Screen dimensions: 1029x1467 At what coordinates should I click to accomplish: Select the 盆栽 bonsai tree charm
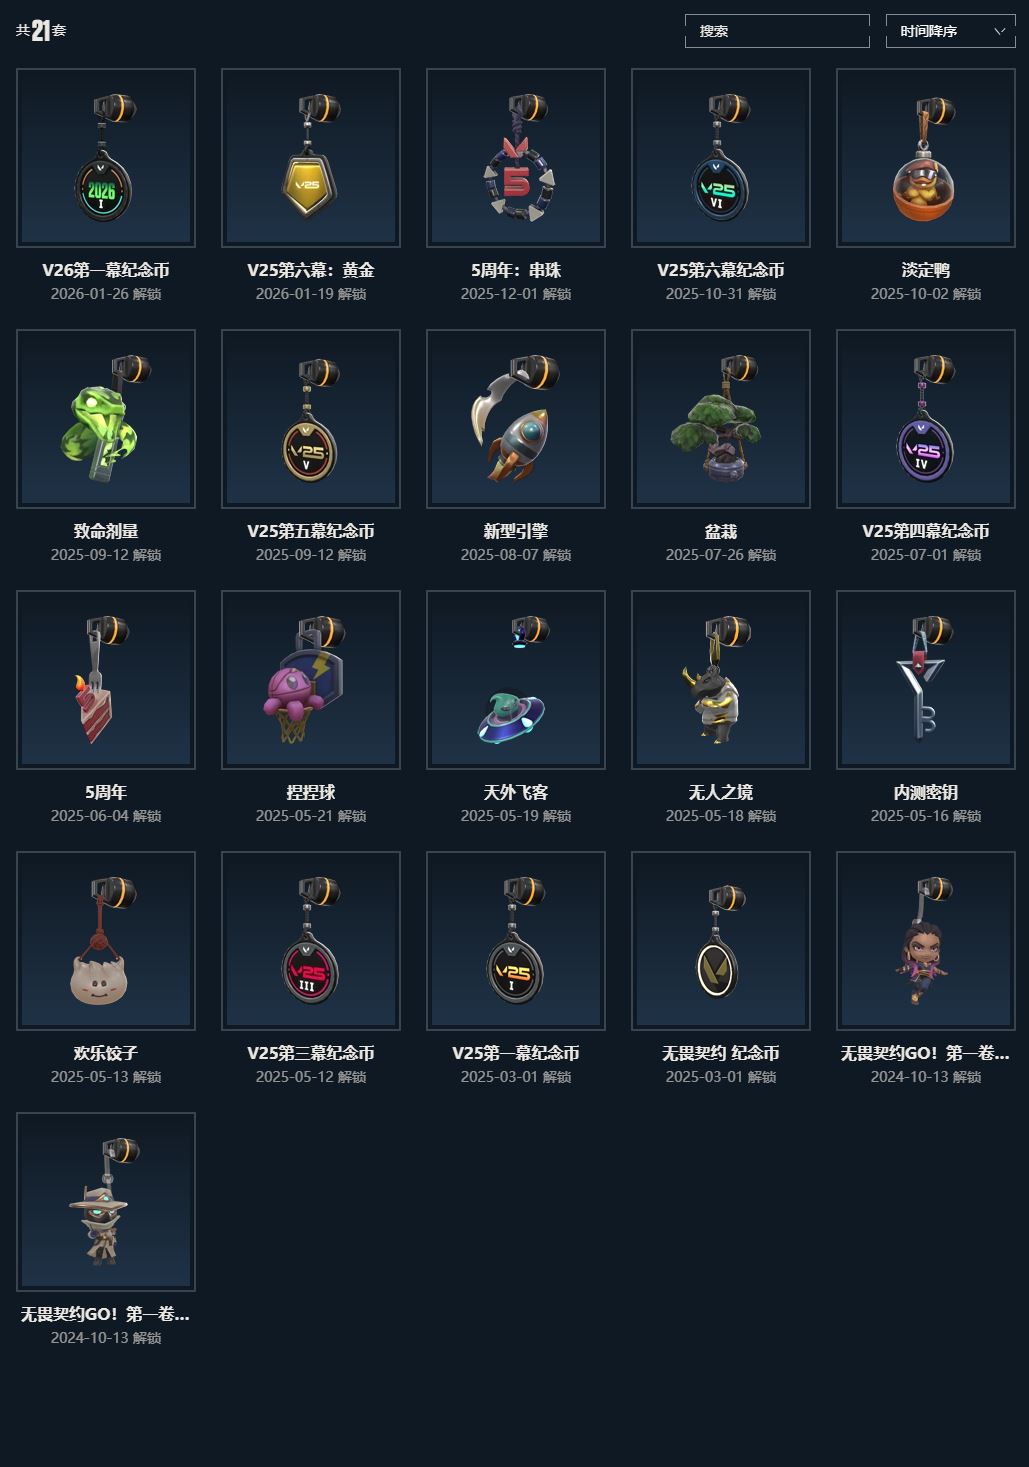tap(721, 419)
